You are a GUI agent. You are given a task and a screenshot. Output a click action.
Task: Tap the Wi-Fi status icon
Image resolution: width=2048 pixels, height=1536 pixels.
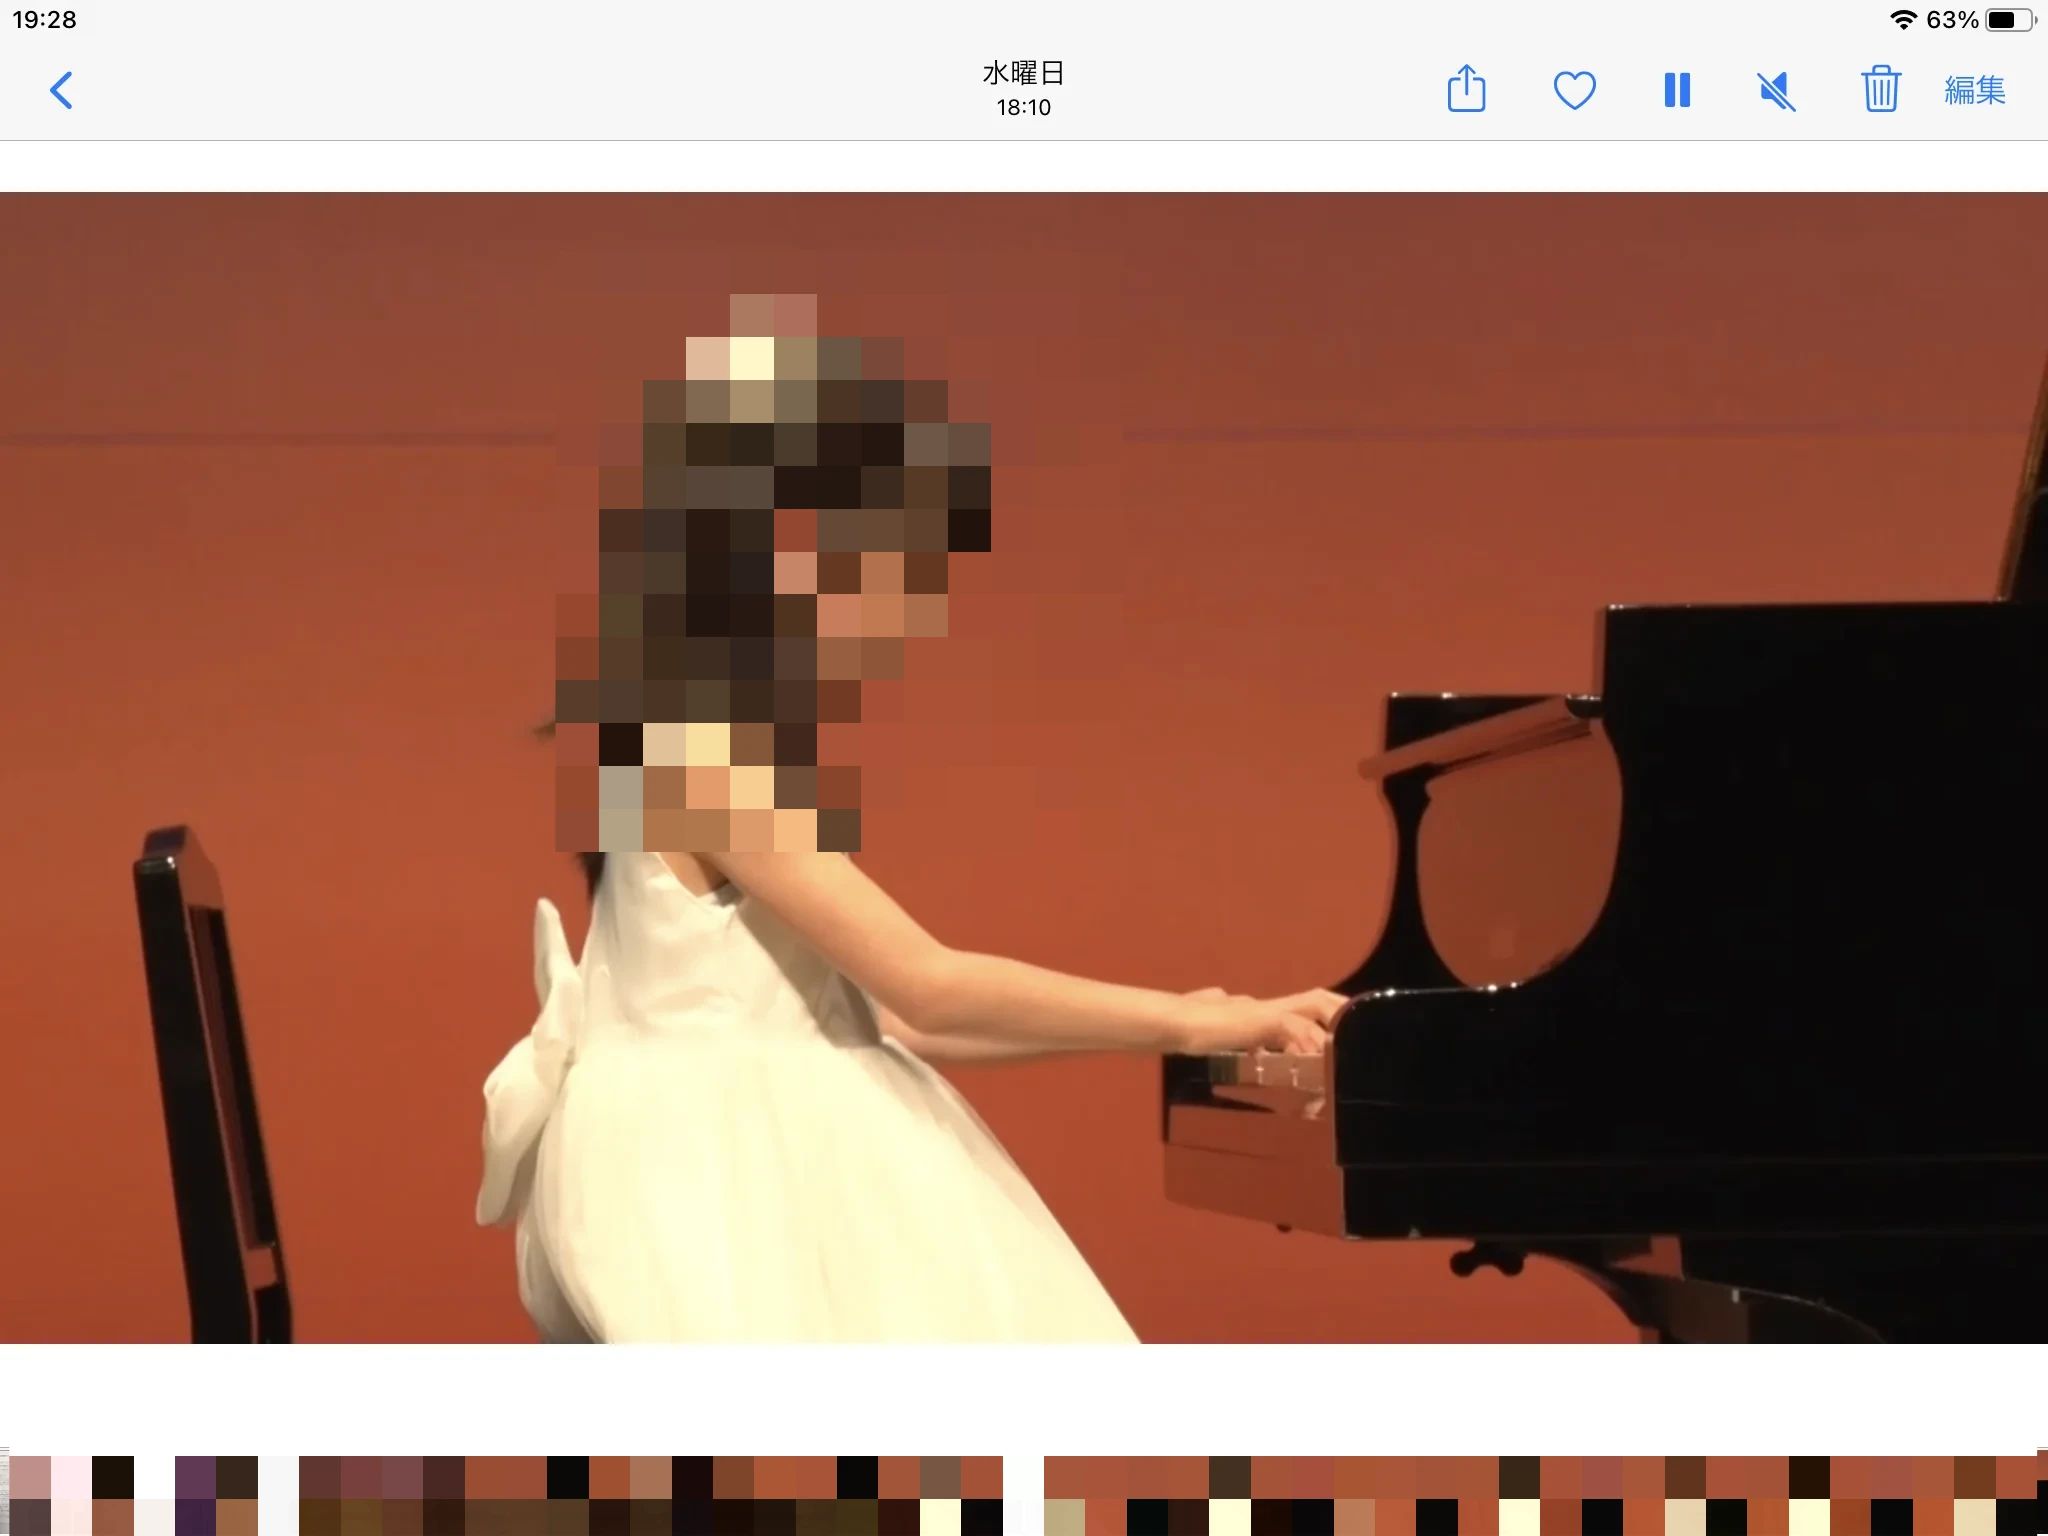pyautogui.click(x=1902, y=20)
